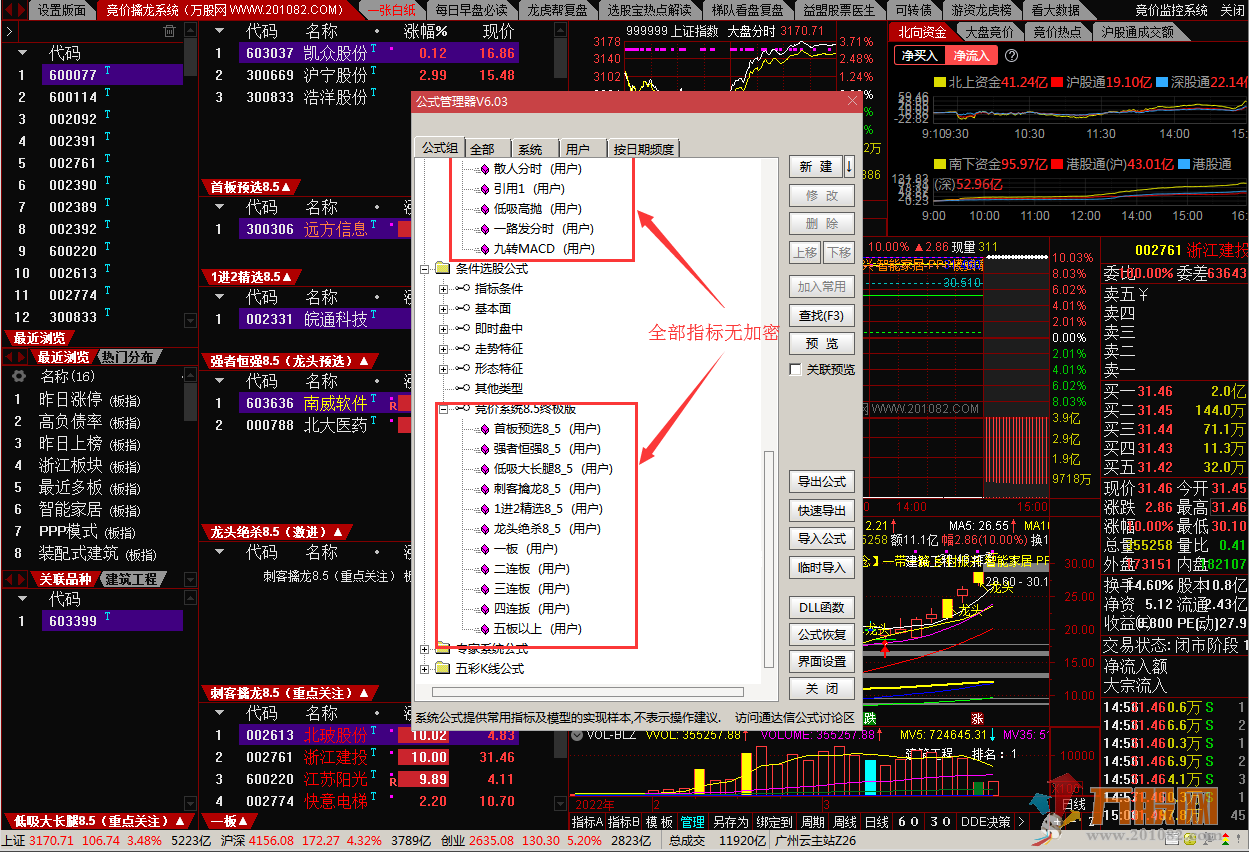Select the 引用1 formula icon
The image size is (1249, 852).
pos(485,189)
